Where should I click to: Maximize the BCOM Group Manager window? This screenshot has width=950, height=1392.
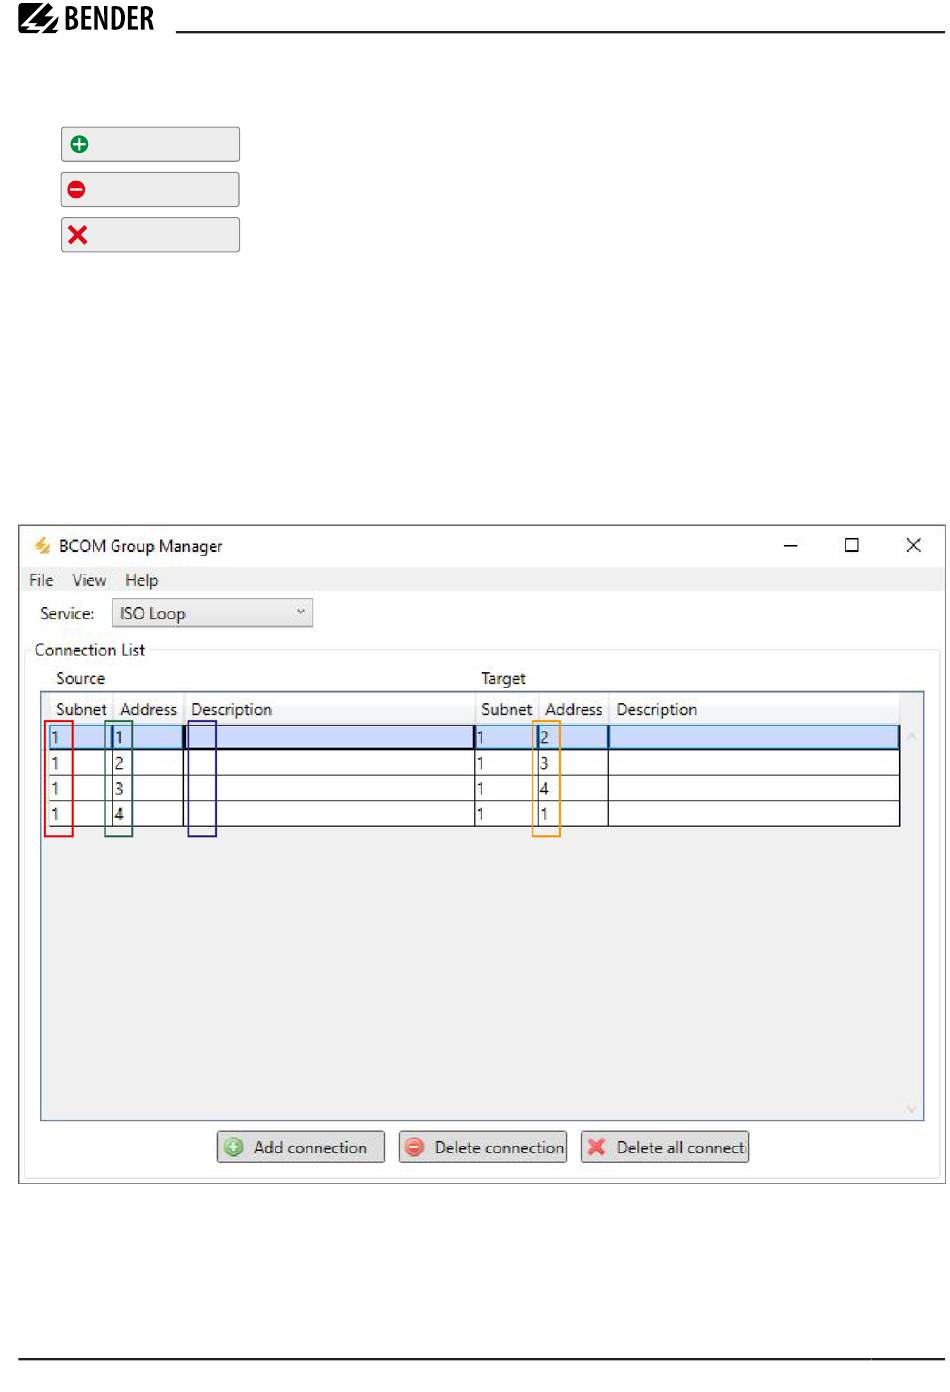point(851,545)
